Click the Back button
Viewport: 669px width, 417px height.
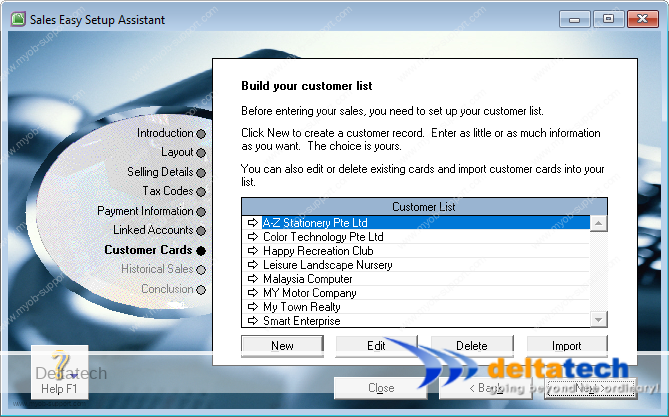[486, 388]
